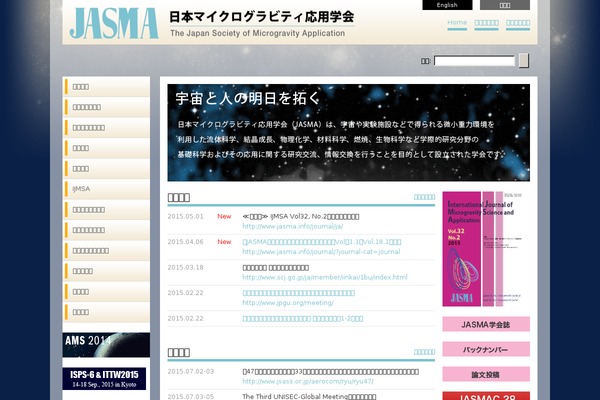Select the 2015.05.01 news date
Screen dimensions: 600x400
(185, 217)
